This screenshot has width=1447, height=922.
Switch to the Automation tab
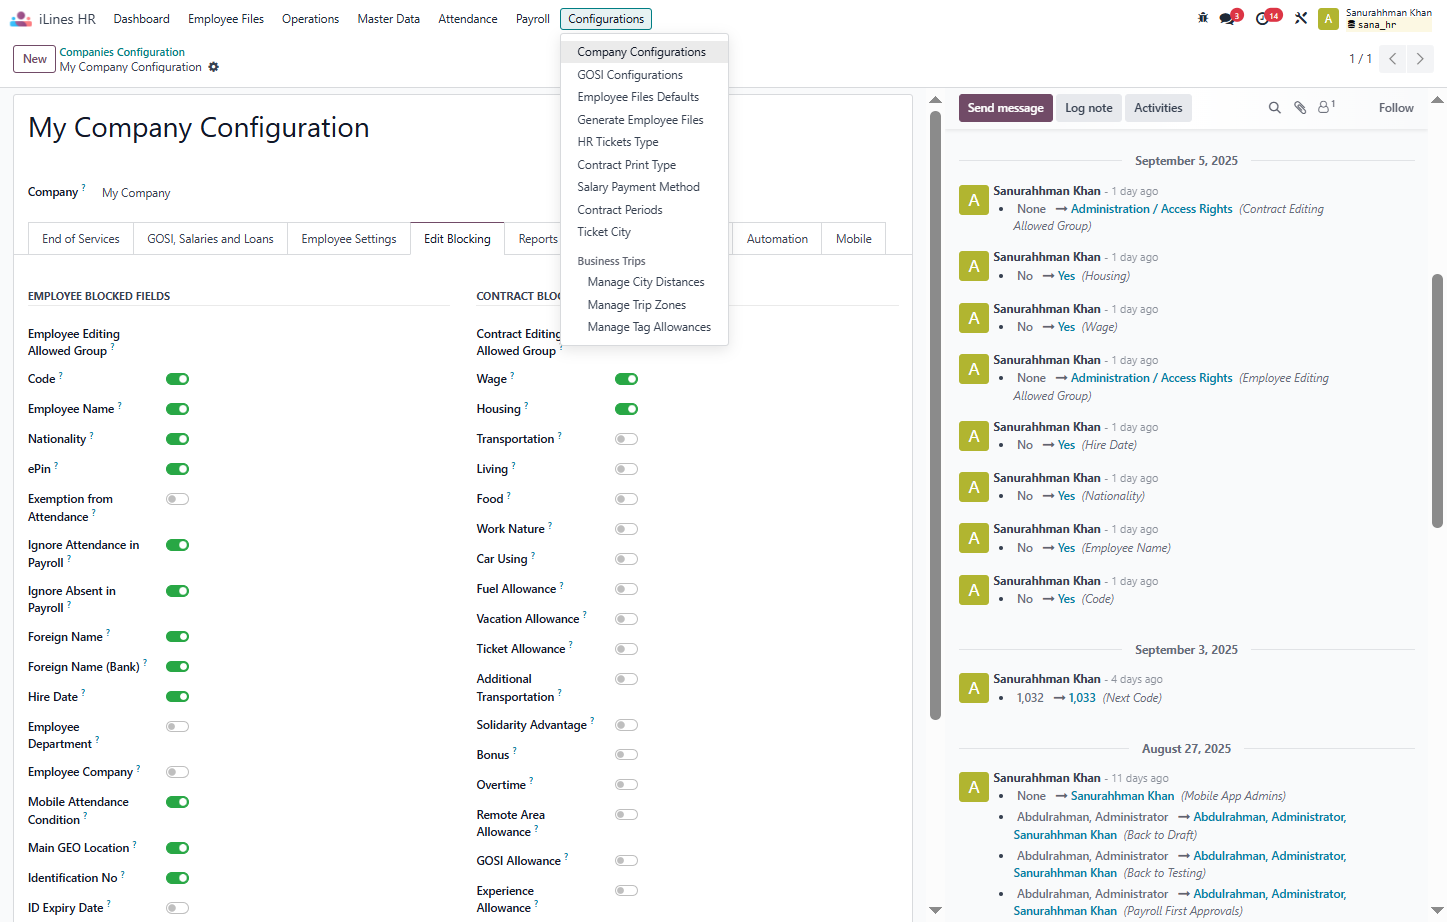click(777, 239)
